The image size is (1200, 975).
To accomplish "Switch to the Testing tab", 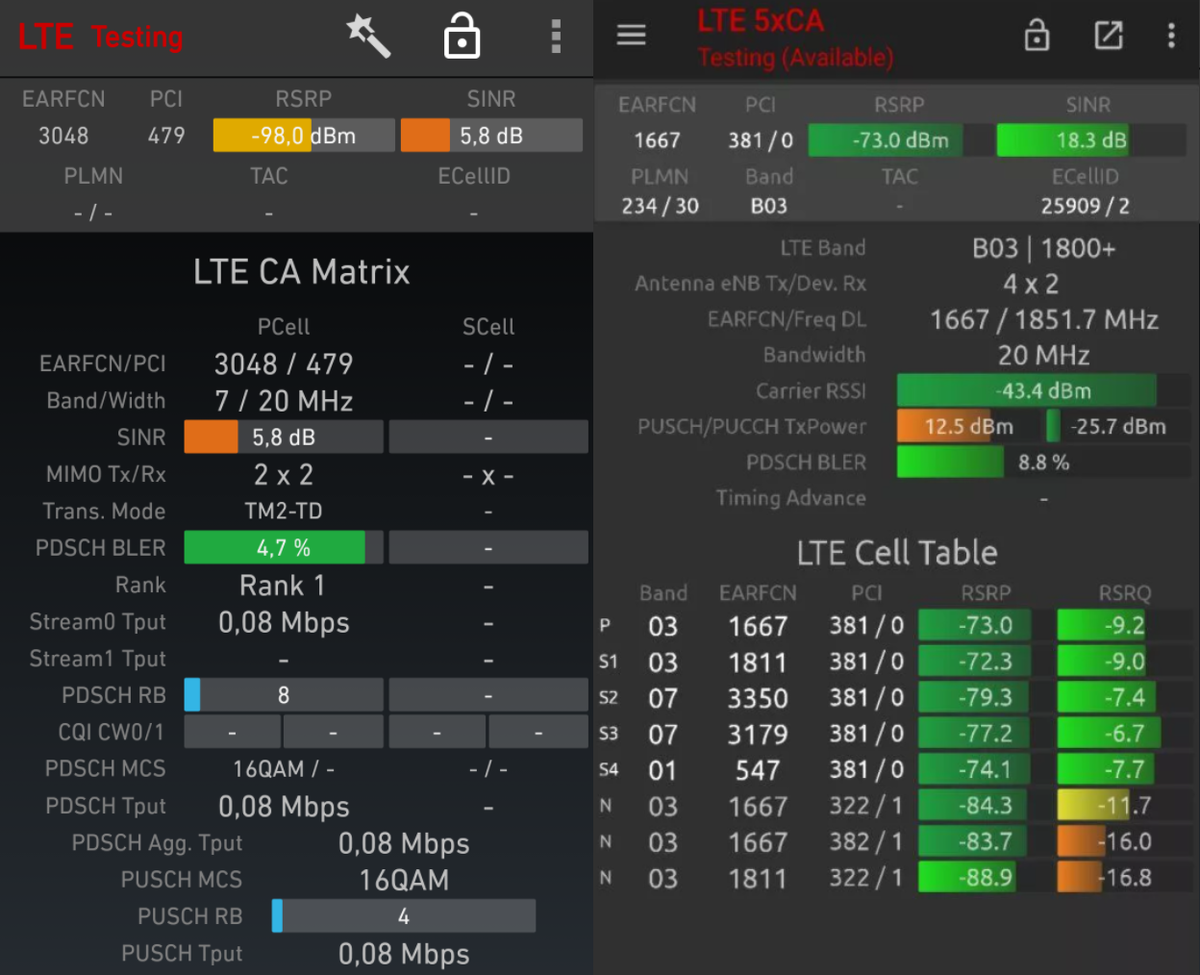I will tap(136, 37).
